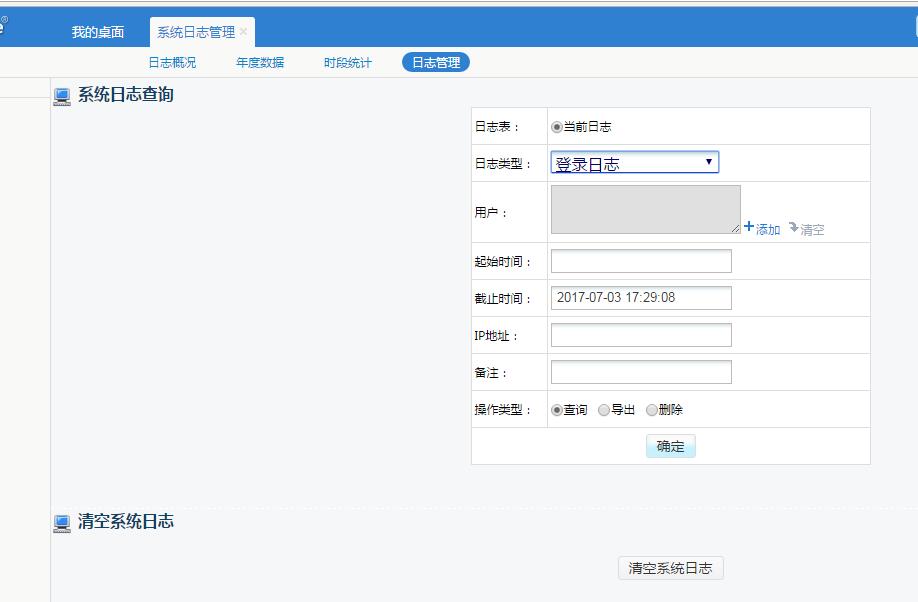The image size is (918, 602).
Task: Focus the 起始时间 input field
Action: 641,261
